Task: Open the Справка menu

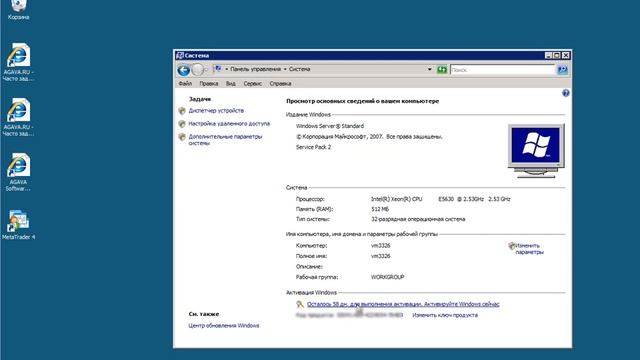Action: pos(280,83)
